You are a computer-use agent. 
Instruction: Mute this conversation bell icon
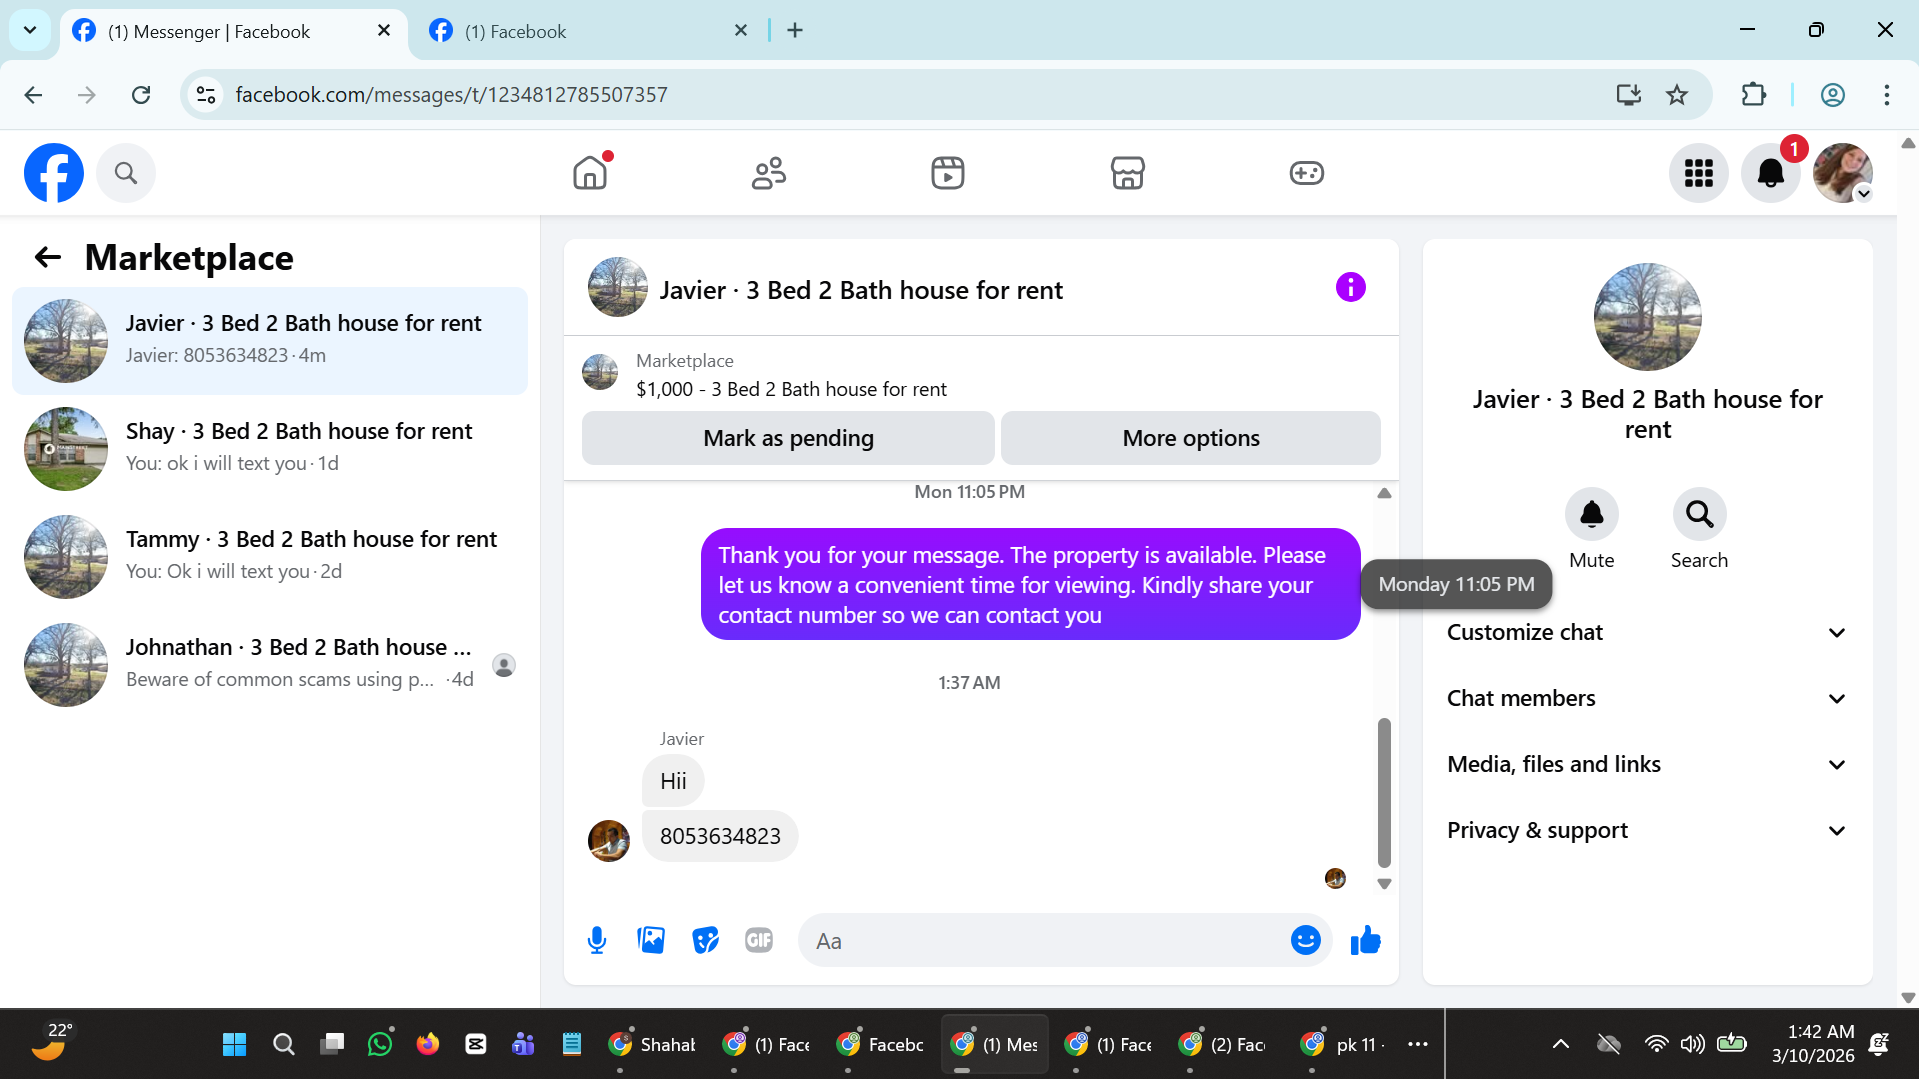click(1591, 514)
